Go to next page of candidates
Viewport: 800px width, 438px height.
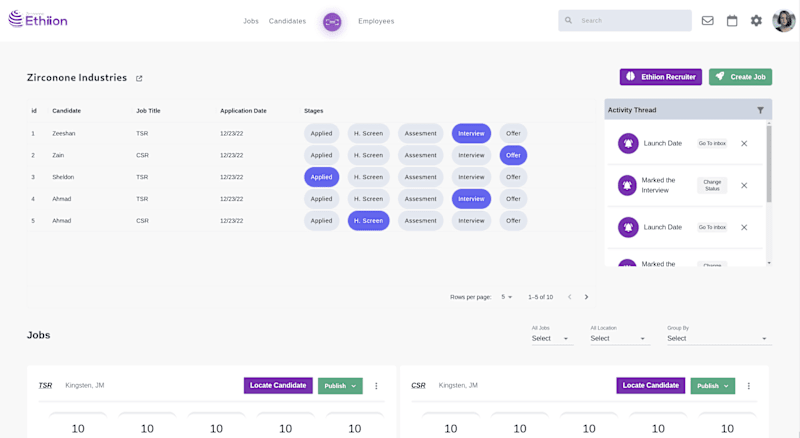(x=586, y=297)
